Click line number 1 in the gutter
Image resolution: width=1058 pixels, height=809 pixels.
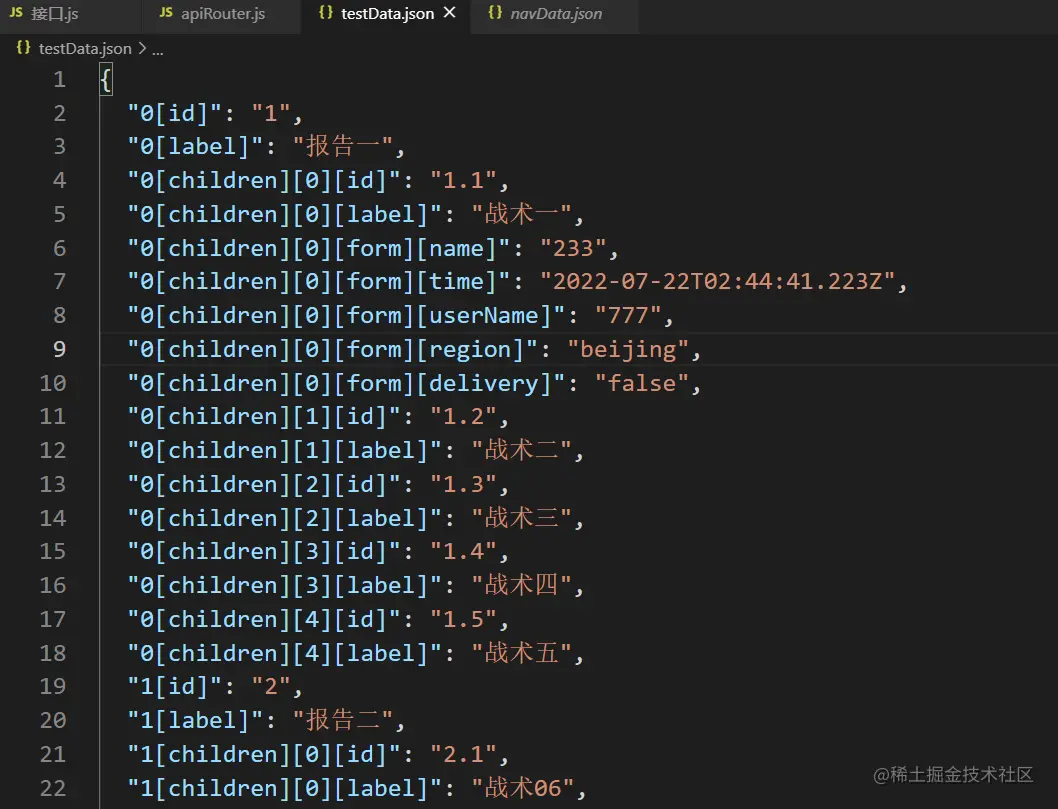(x=59, y=80)
